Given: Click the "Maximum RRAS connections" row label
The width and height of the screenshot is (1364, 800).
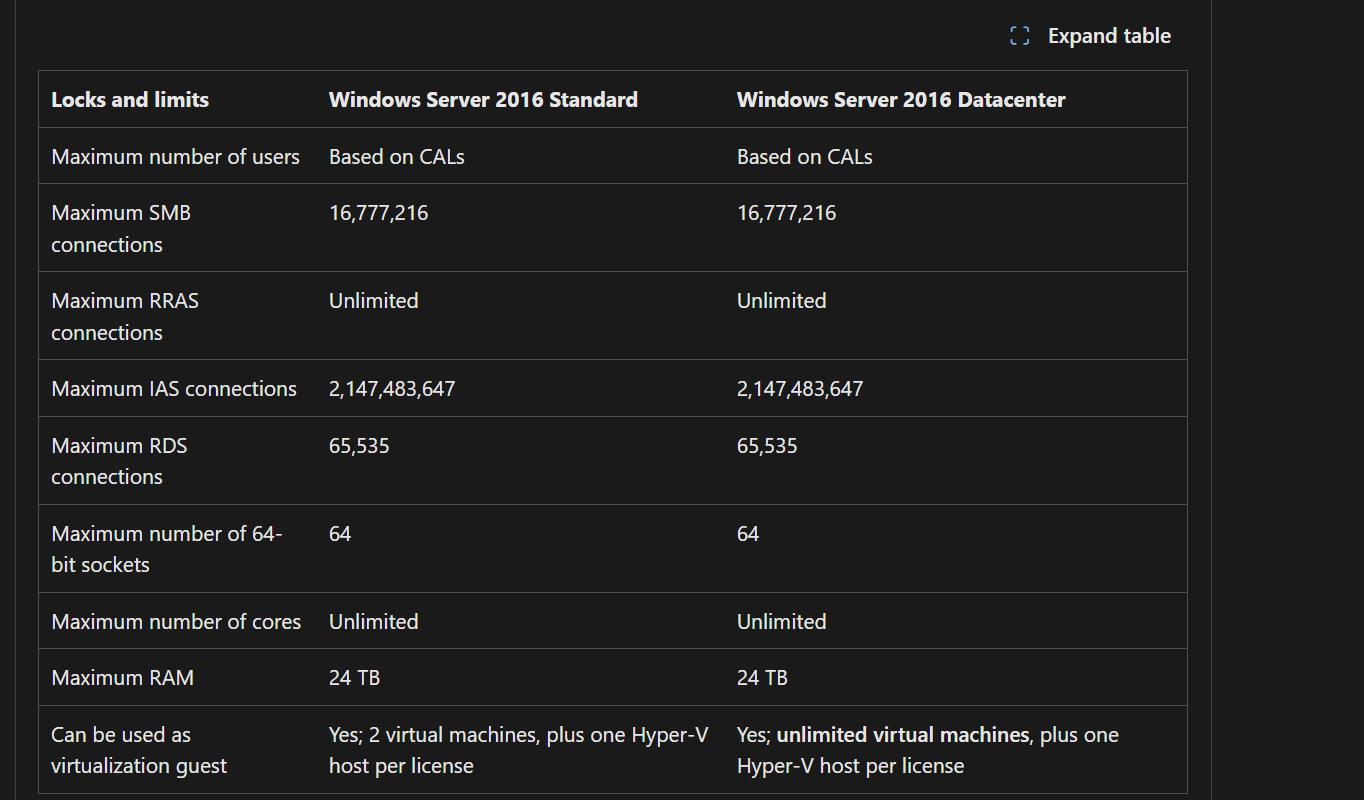Looking at the screenshot, I should (125, 316).
